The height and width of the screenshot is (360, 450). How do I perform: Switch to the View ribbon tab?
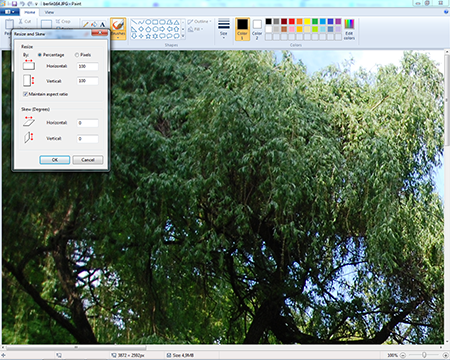pyautogui.click(x=49, y=12)
